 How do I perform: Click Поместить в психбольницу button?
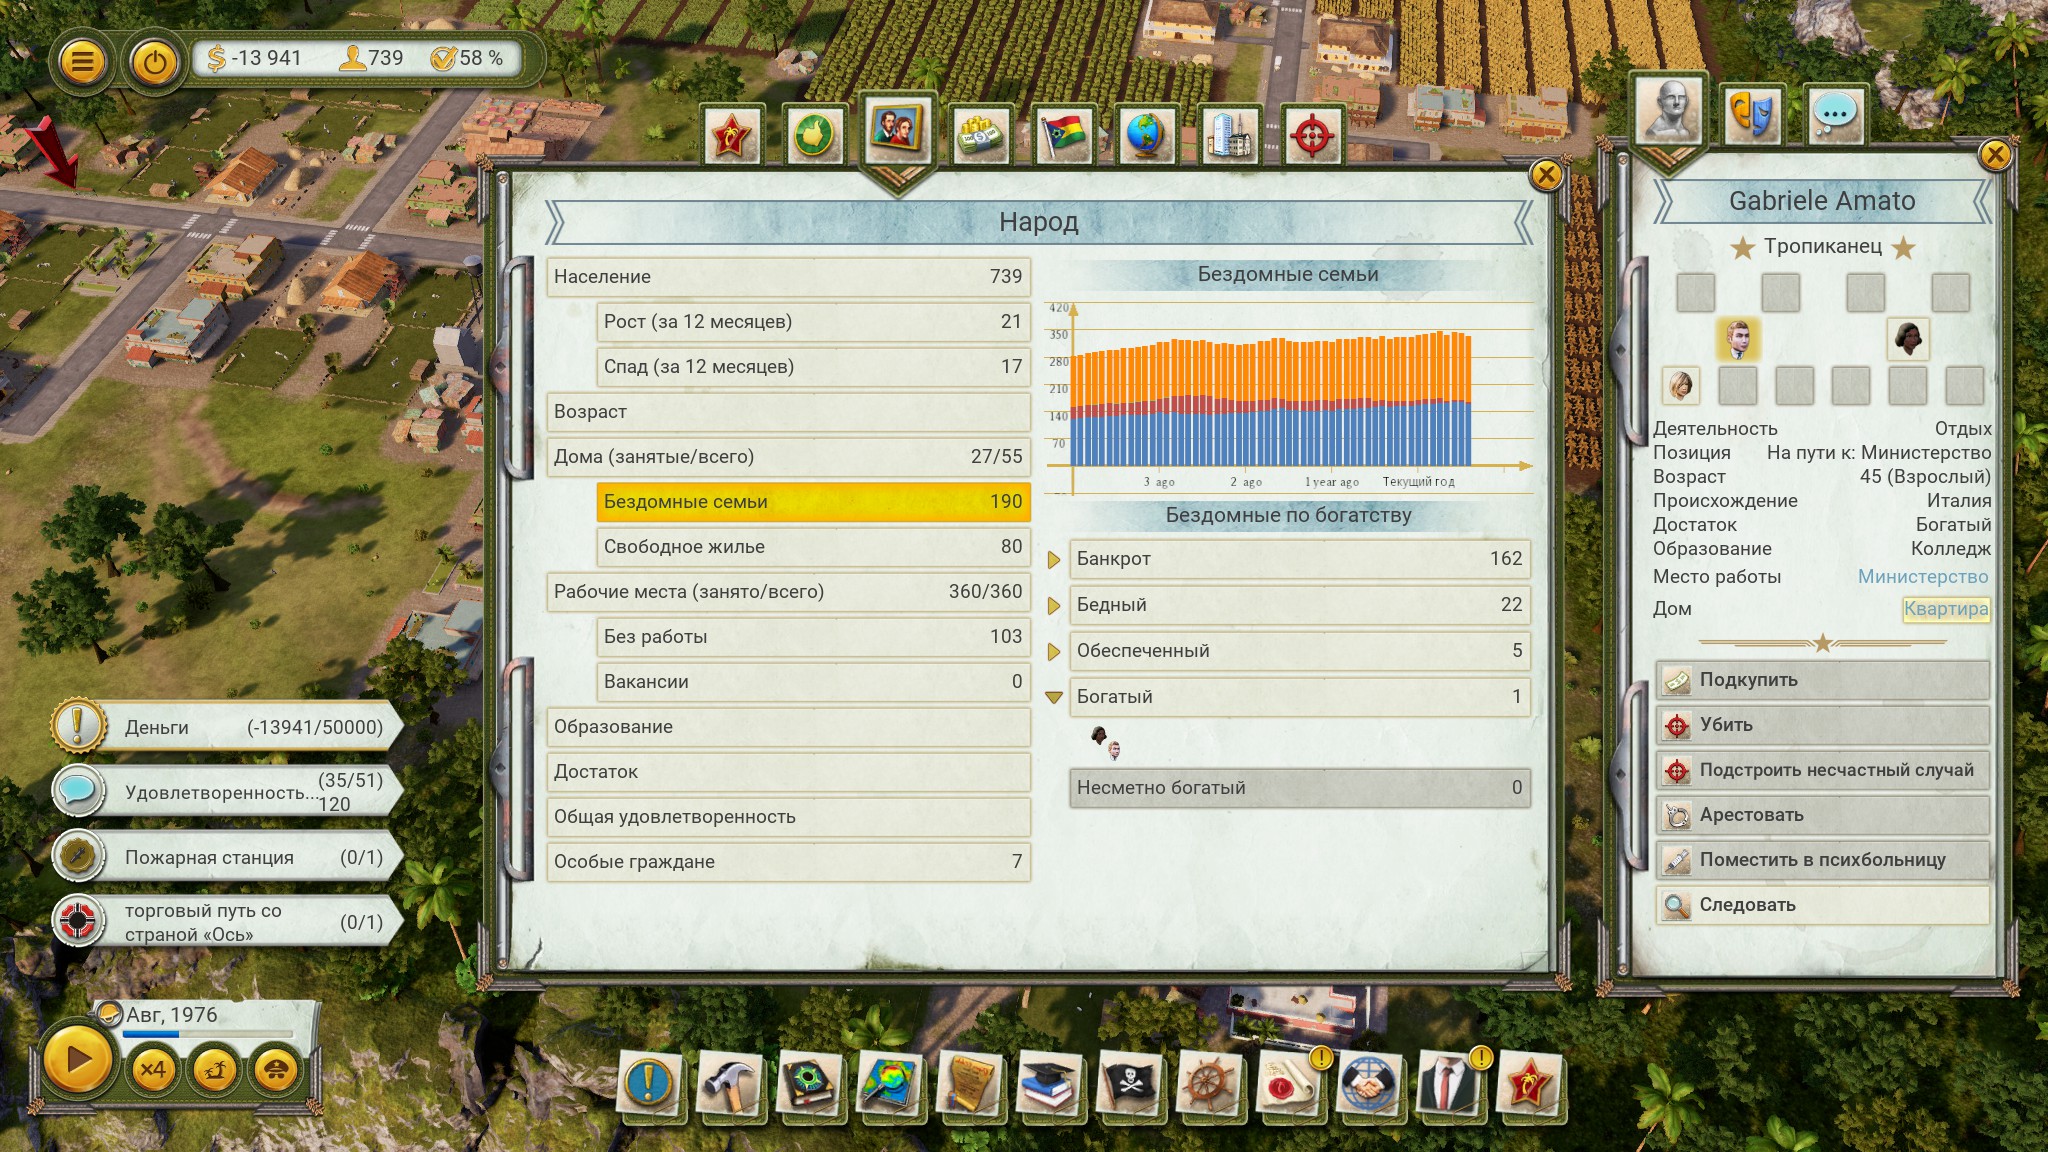(x=1823, y=860)
